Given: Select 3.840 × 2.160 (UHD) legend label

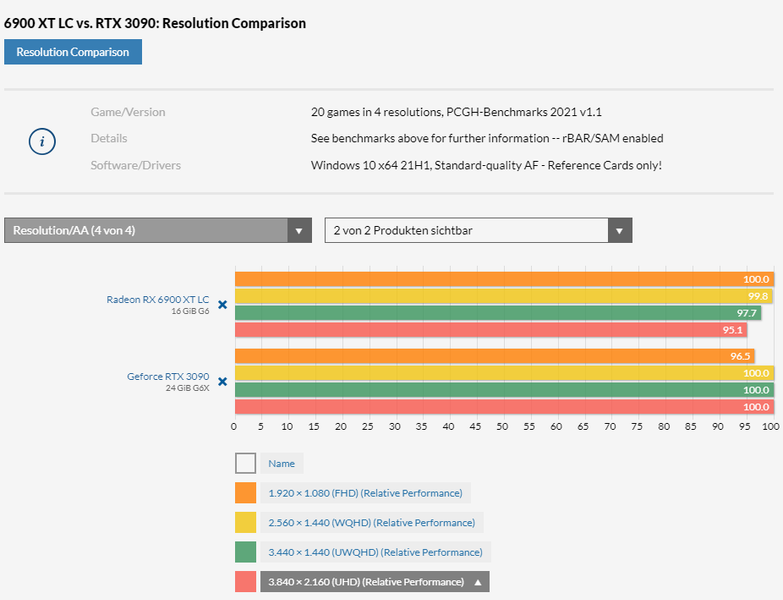Looking at the screenshot, I should [x=366, y=582].
